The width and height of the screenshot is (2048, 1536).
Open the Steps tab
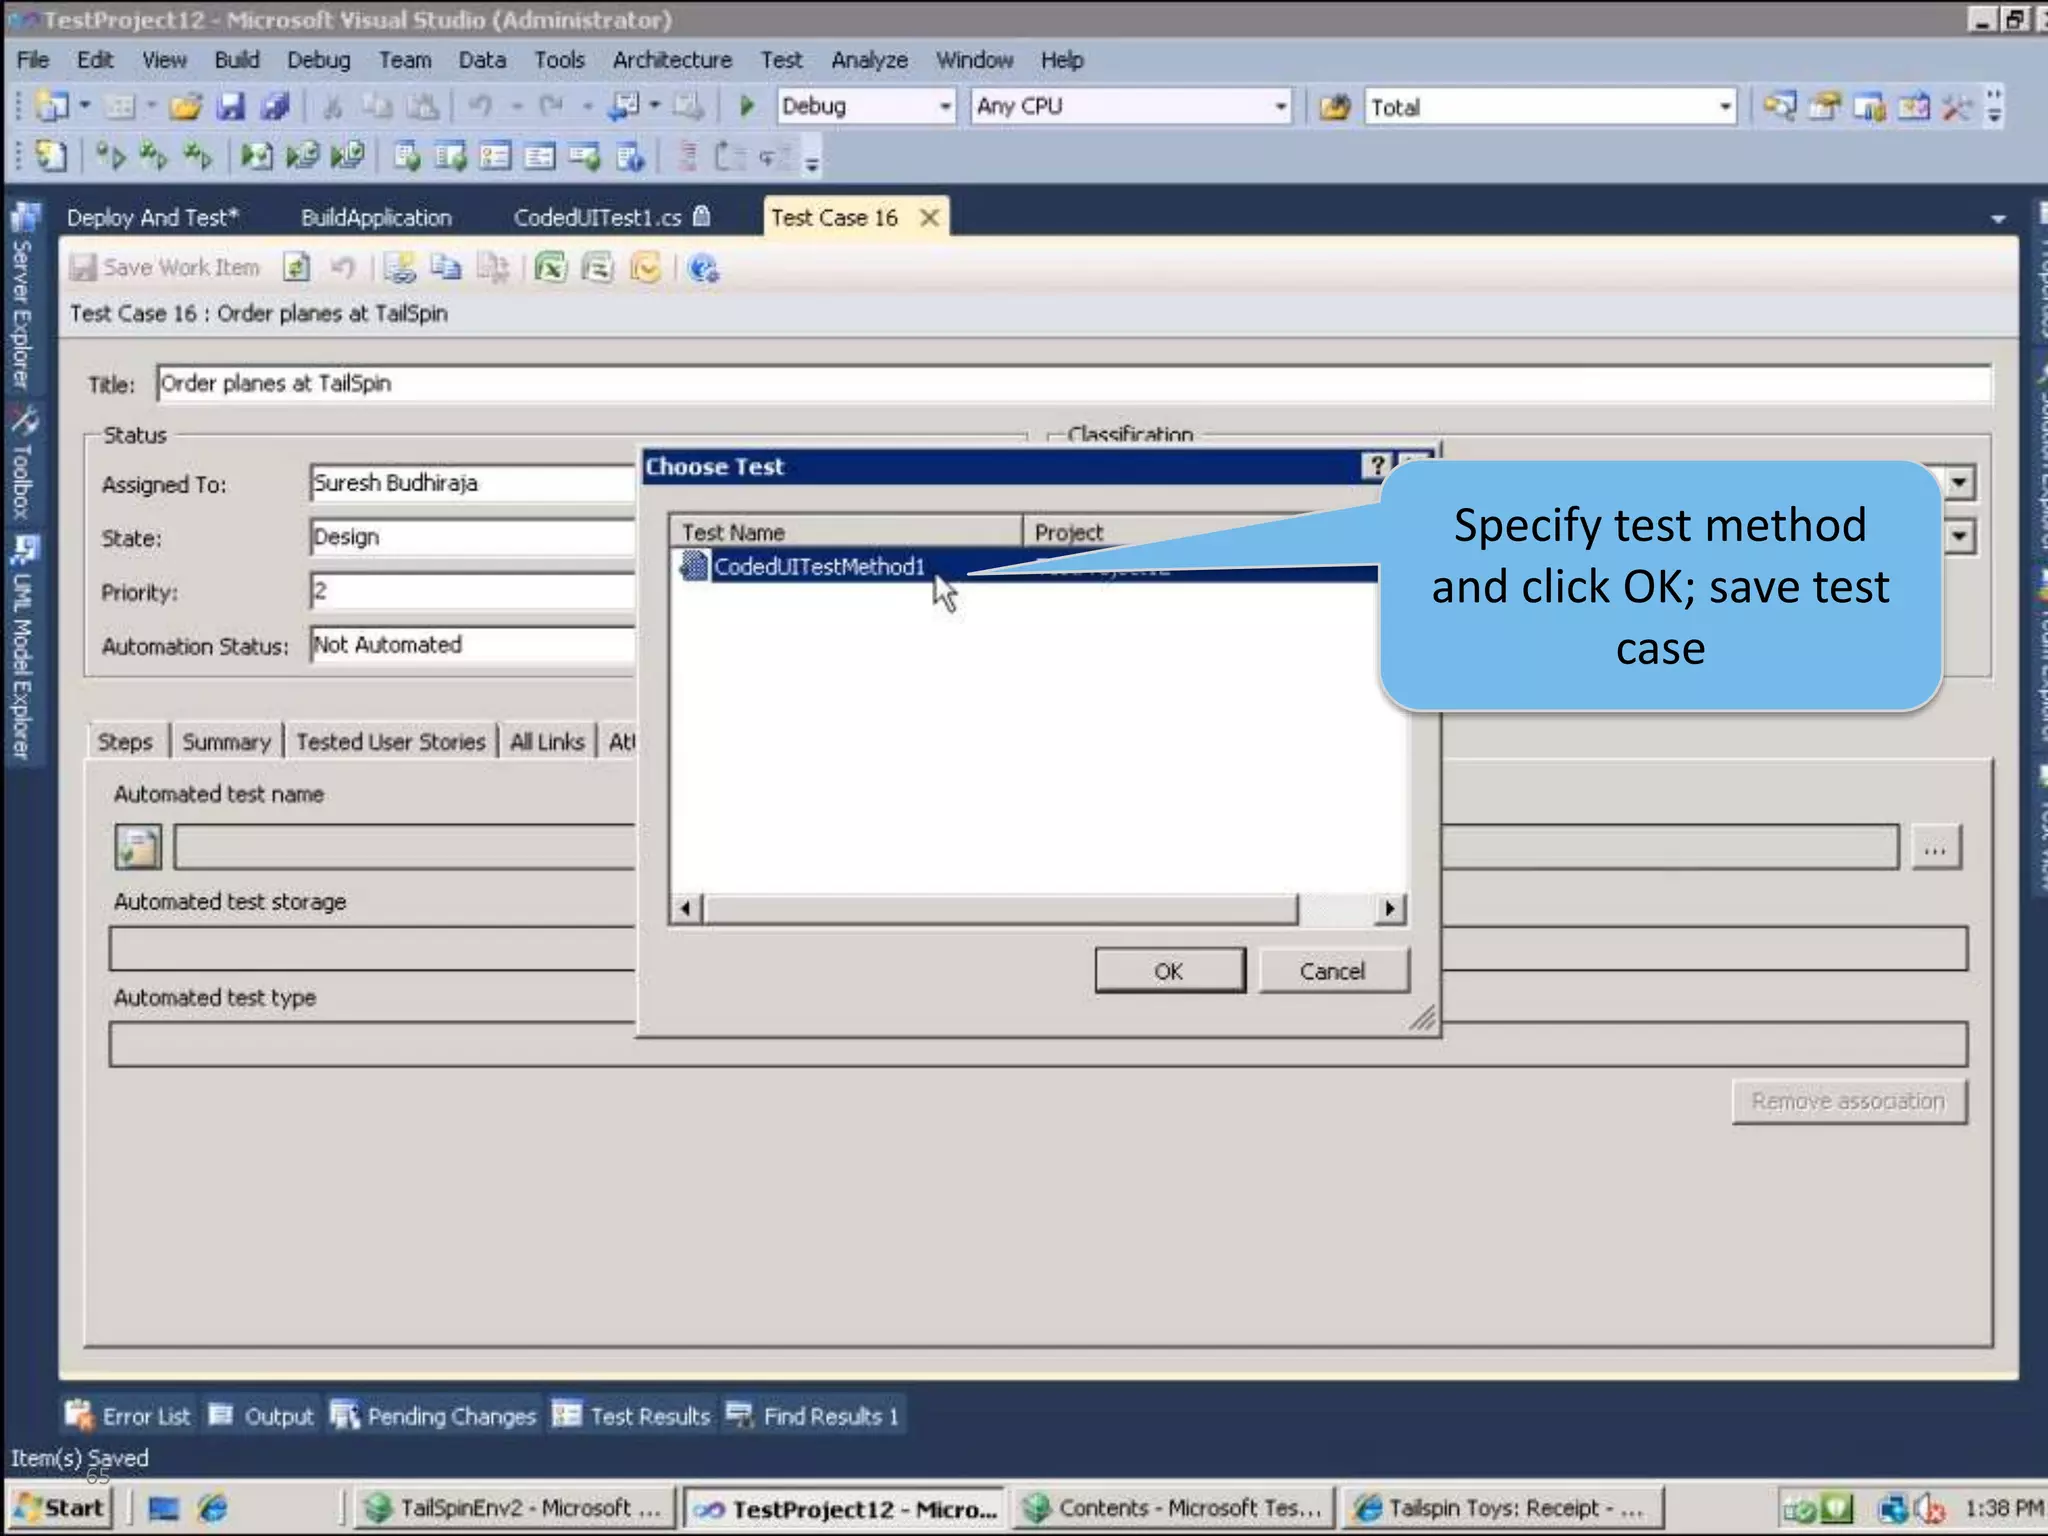pos(125,742)
